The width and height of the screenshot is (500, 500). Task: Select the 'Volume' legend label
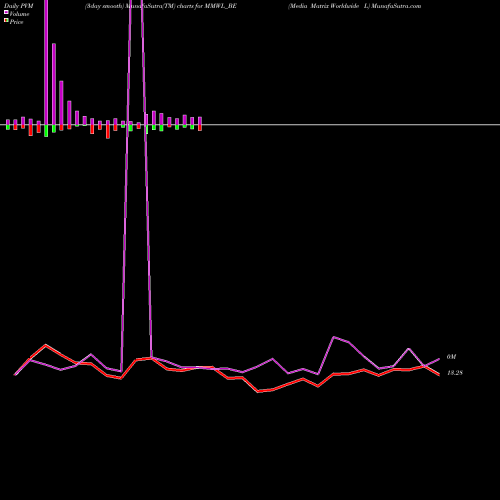pos(19,14)
